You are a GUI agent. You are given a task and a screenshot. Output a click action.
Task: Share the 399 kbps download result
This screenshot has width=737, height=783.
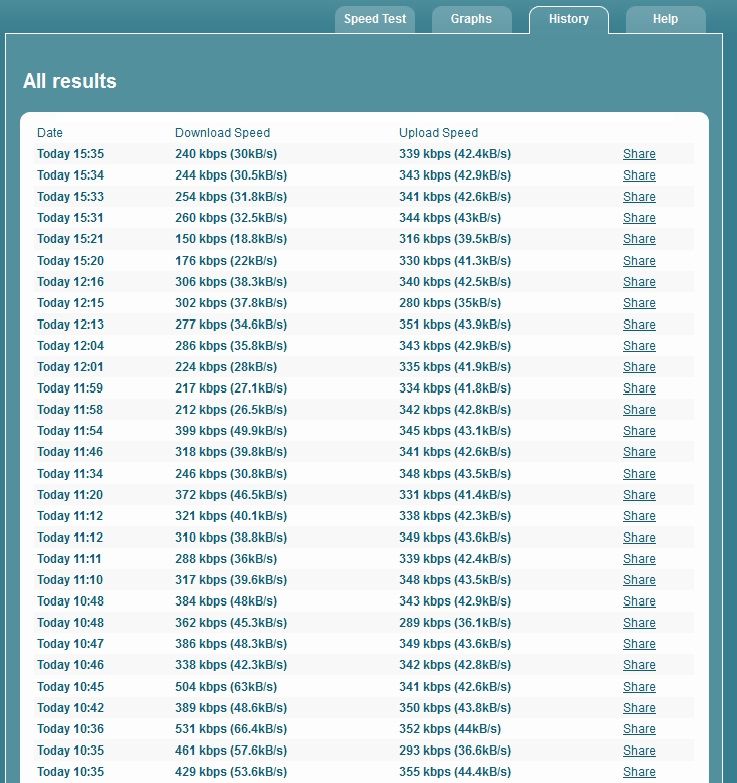639,430
